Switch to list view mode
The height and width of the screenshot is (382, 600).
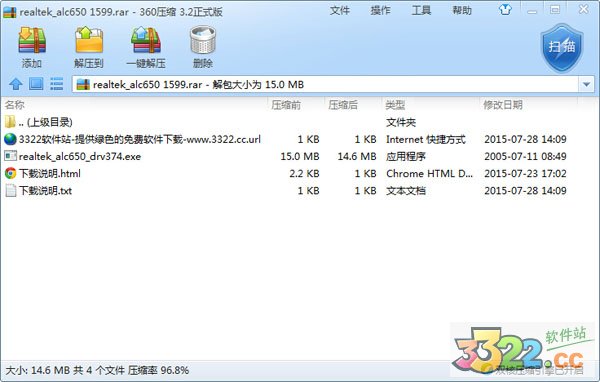click(56, 84)
